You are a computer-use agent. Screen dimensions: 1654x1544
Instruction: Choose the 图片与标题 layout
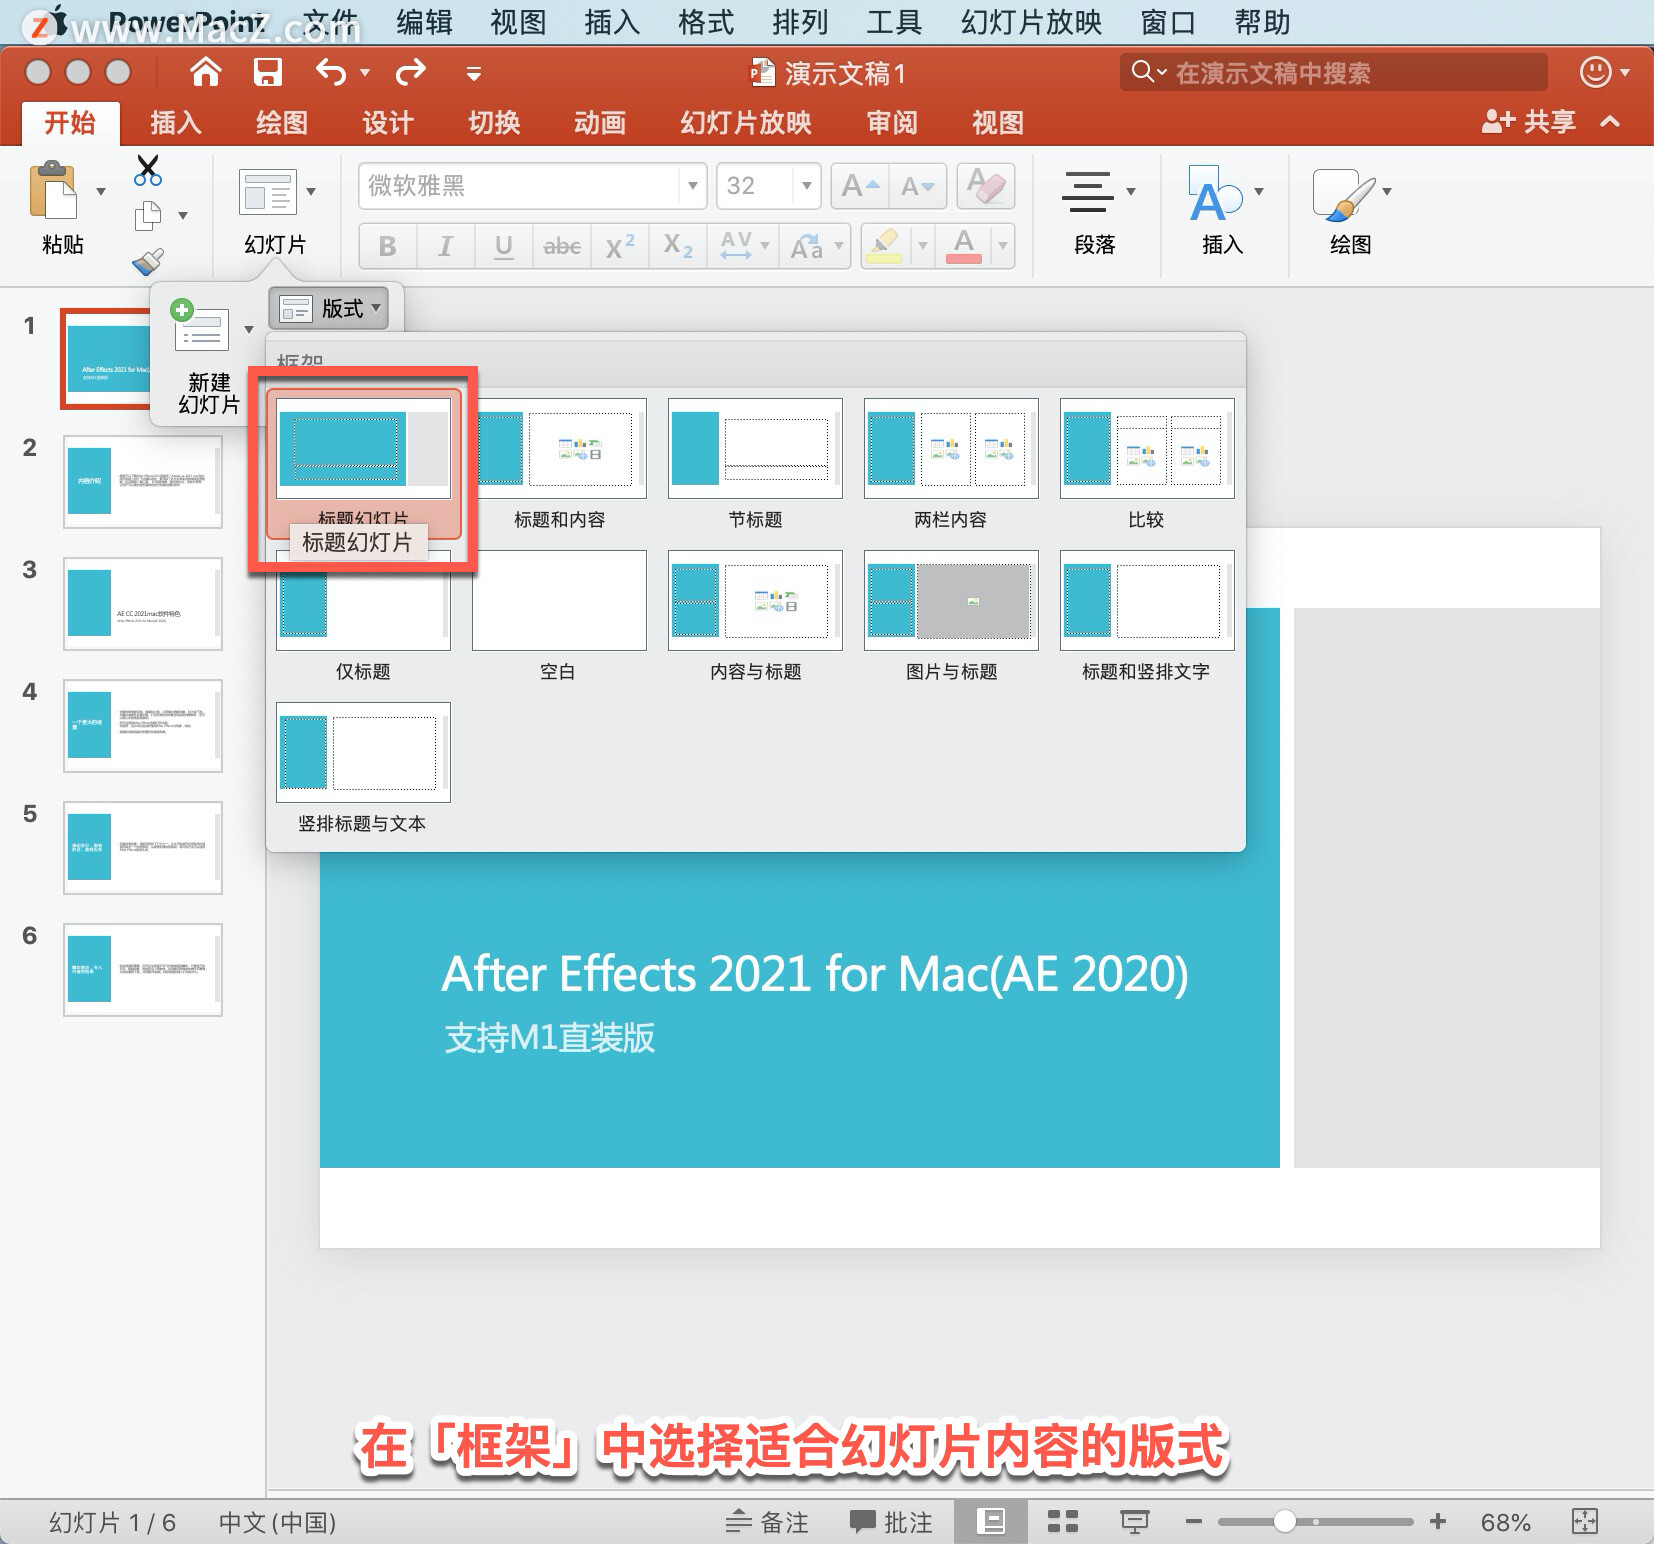pyautogui.click(x=951, y=617)
